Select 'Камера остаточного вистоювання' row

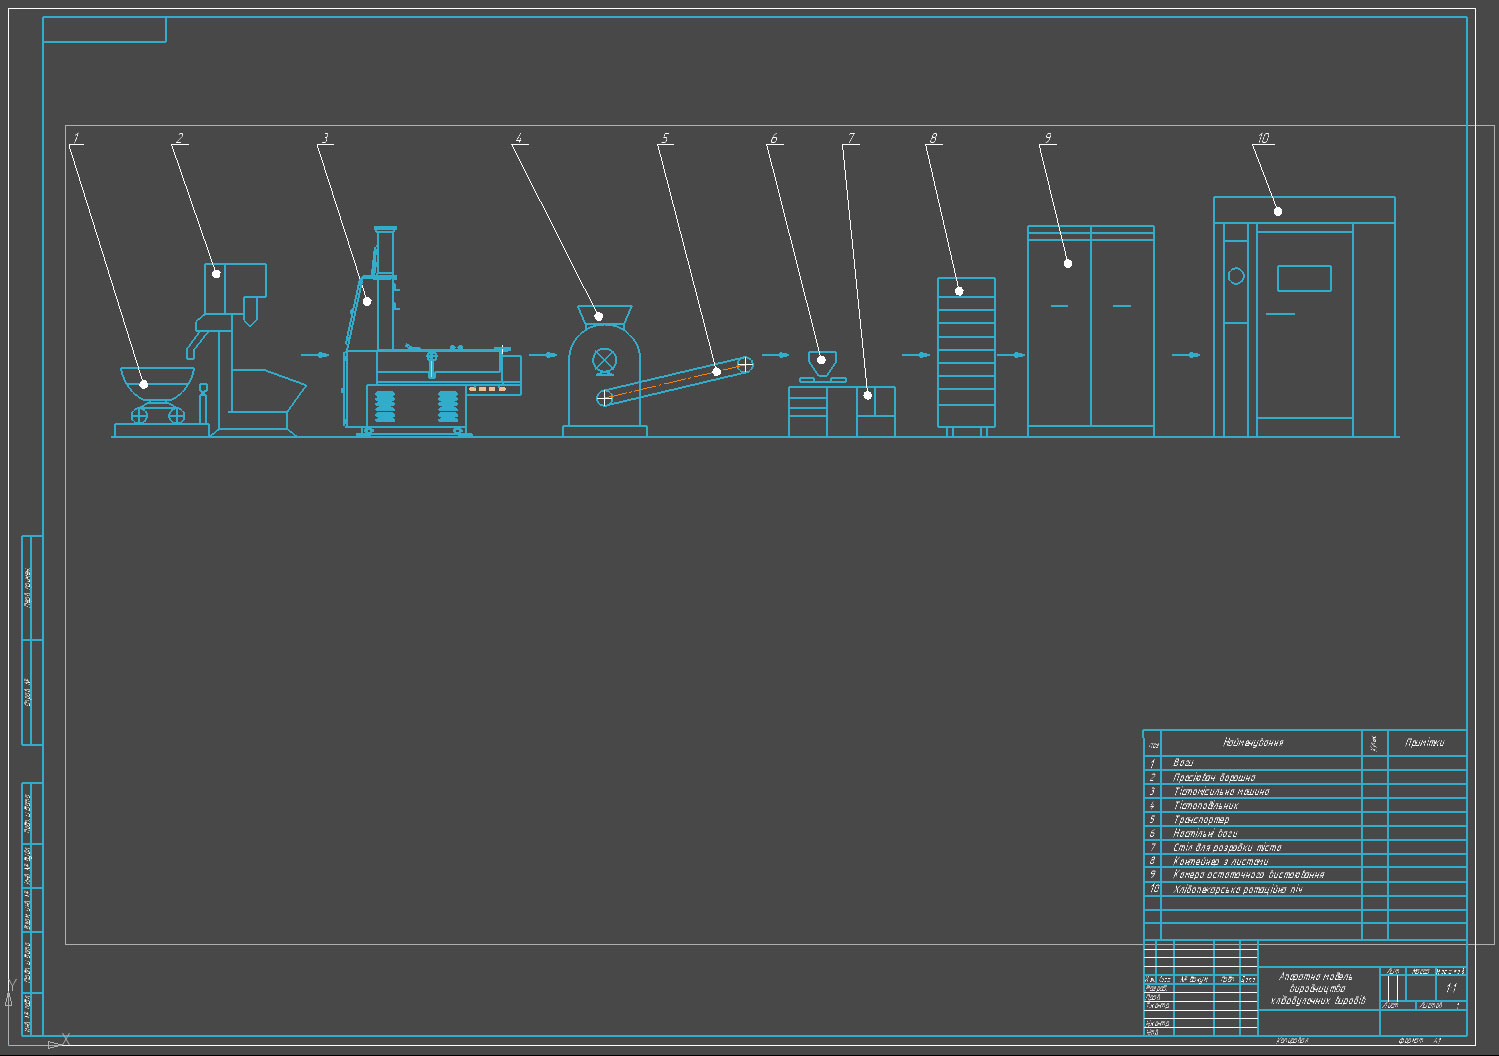pyautogui.click(x=1249, y=875)
